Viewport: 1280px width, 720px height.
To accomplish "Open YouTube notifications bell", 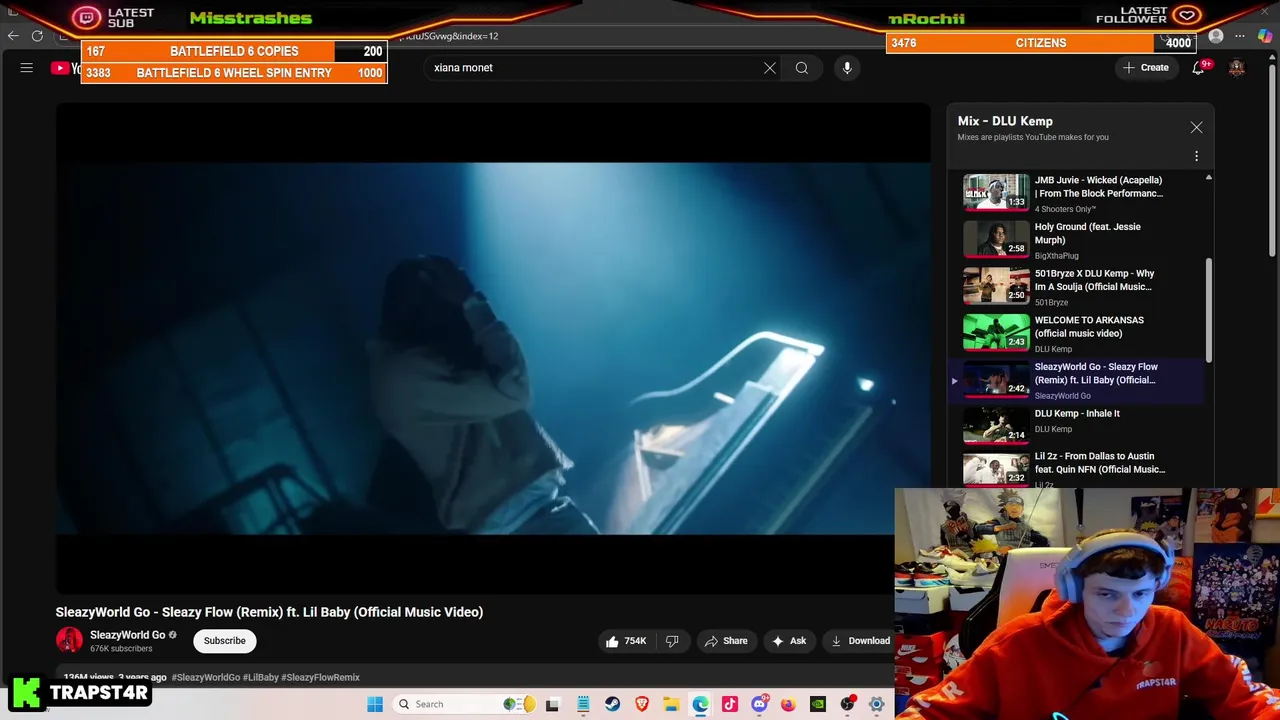I will click(x=1198, y=68).
